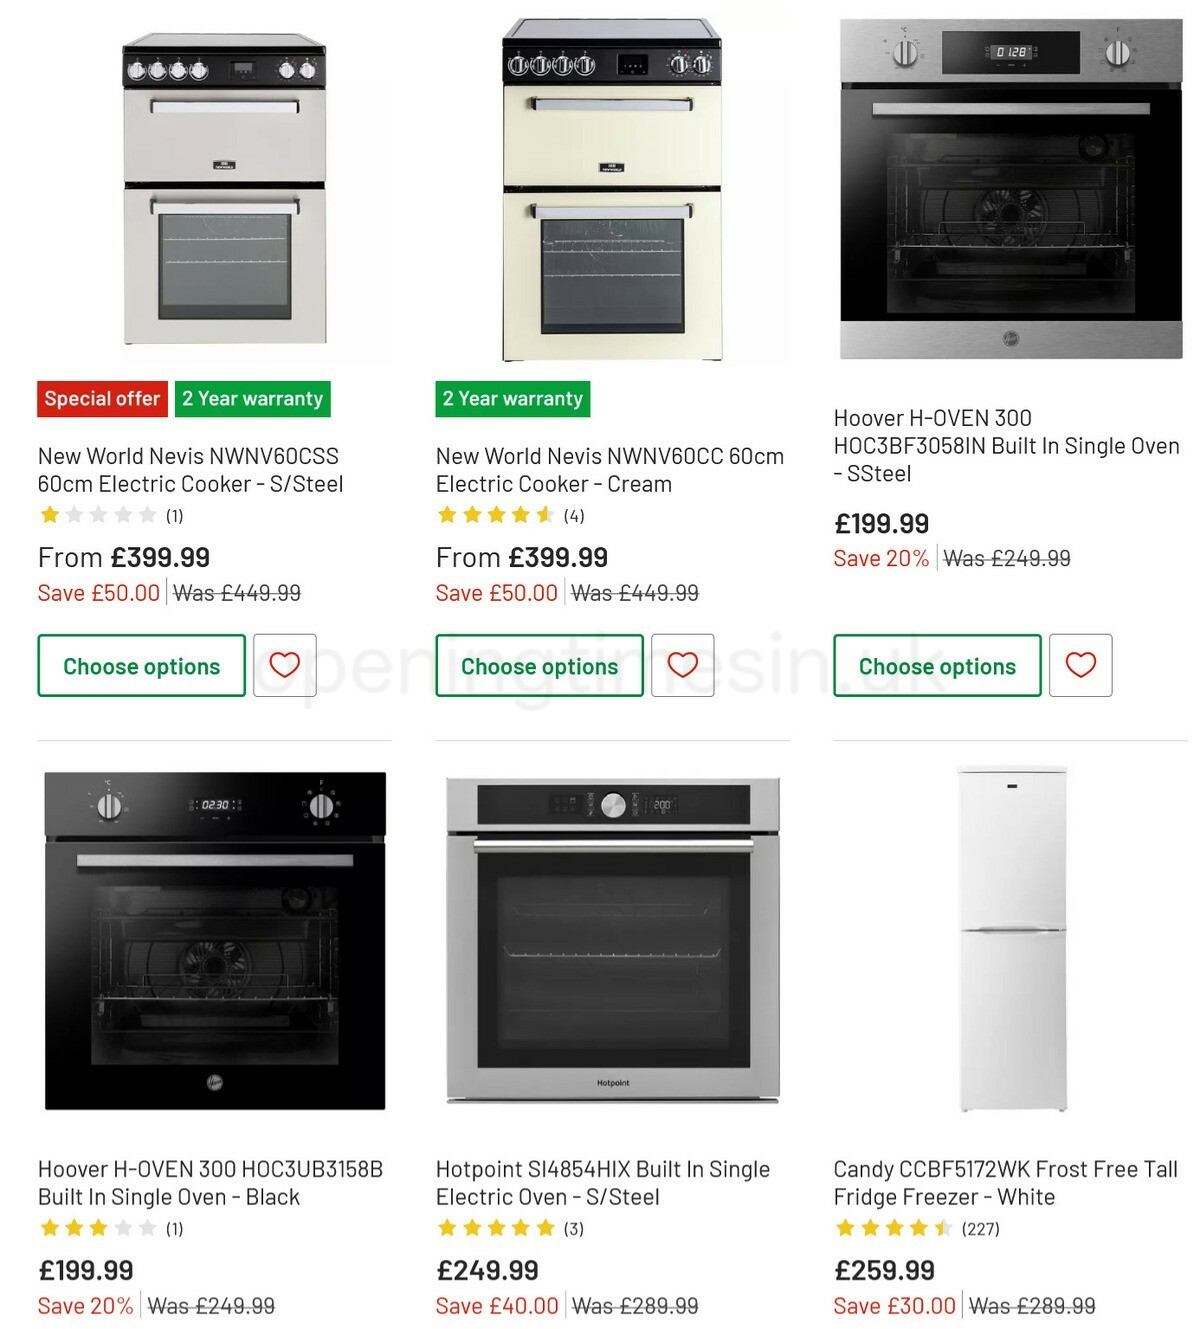Select the five-star rating on the Hotpoint oven
This screenshot has width=1200, height=1329.
[495, 1228]
